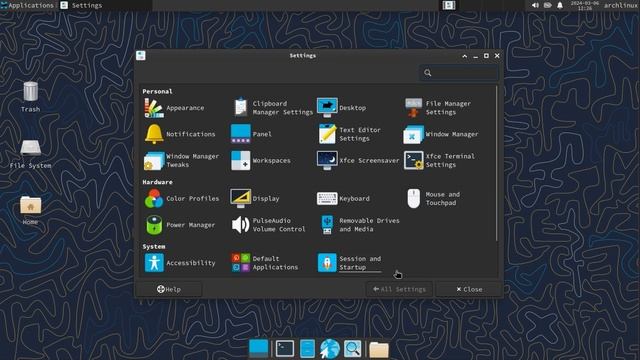Open the Accessibility settings
The width and height of the screenshot is (640, 360).
pos(180,263)
